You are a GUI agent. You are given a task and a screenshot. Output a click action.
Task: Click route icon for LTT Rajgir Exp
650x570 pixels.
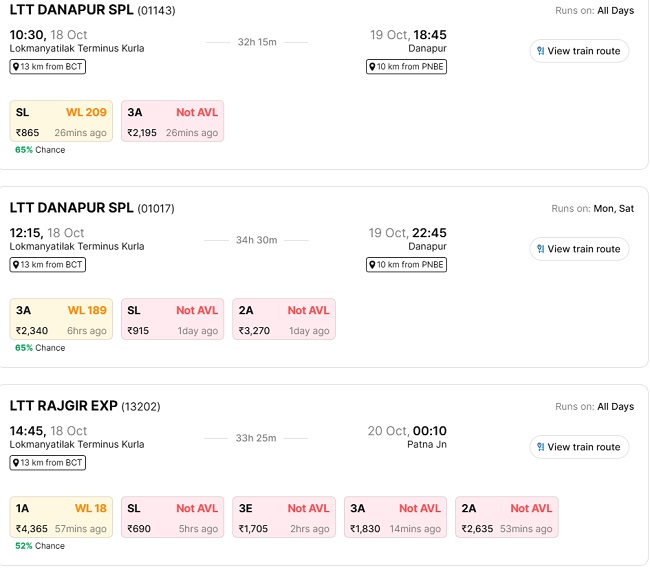[x=540, y=447]
